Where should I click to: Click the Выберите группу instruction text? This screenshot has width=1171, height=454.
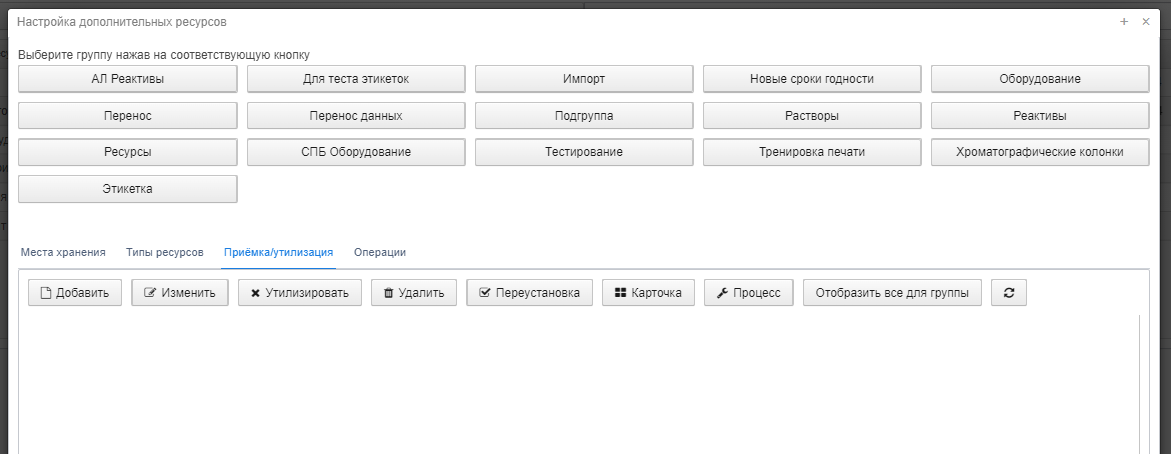pyautogui.click(x=164, y=55)
